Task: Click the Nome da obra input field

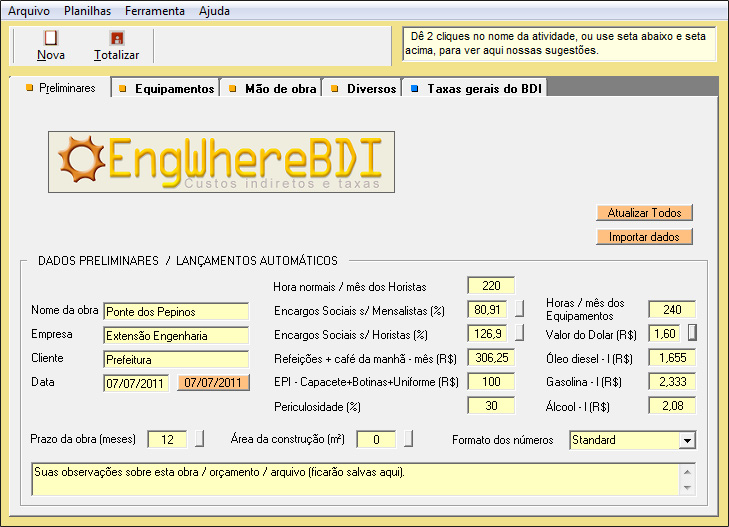Action: [x=175, y=311]
